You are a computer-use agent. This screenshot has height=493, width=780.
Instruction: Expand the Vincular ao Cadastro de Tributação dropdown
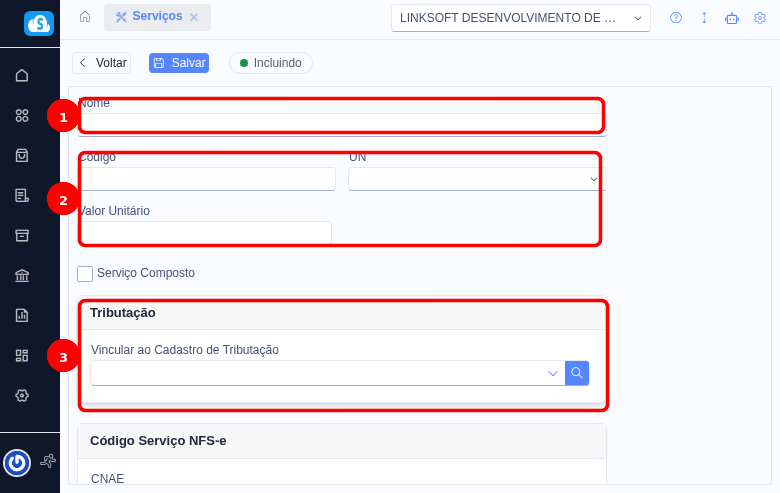click(552, 373)
